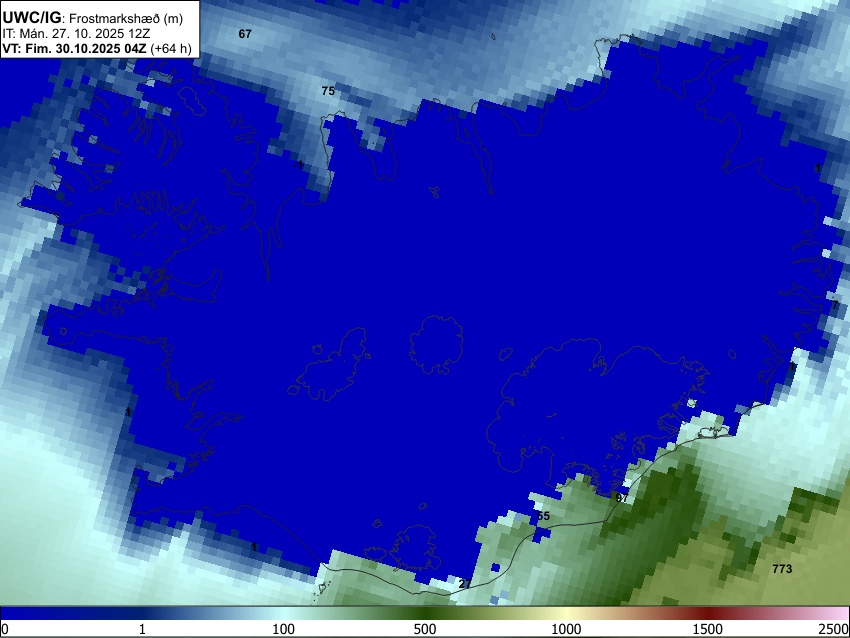Viewport: 850px width, 638px height.
Task: Click the map value label '773'
Action: tap(782, 569)
